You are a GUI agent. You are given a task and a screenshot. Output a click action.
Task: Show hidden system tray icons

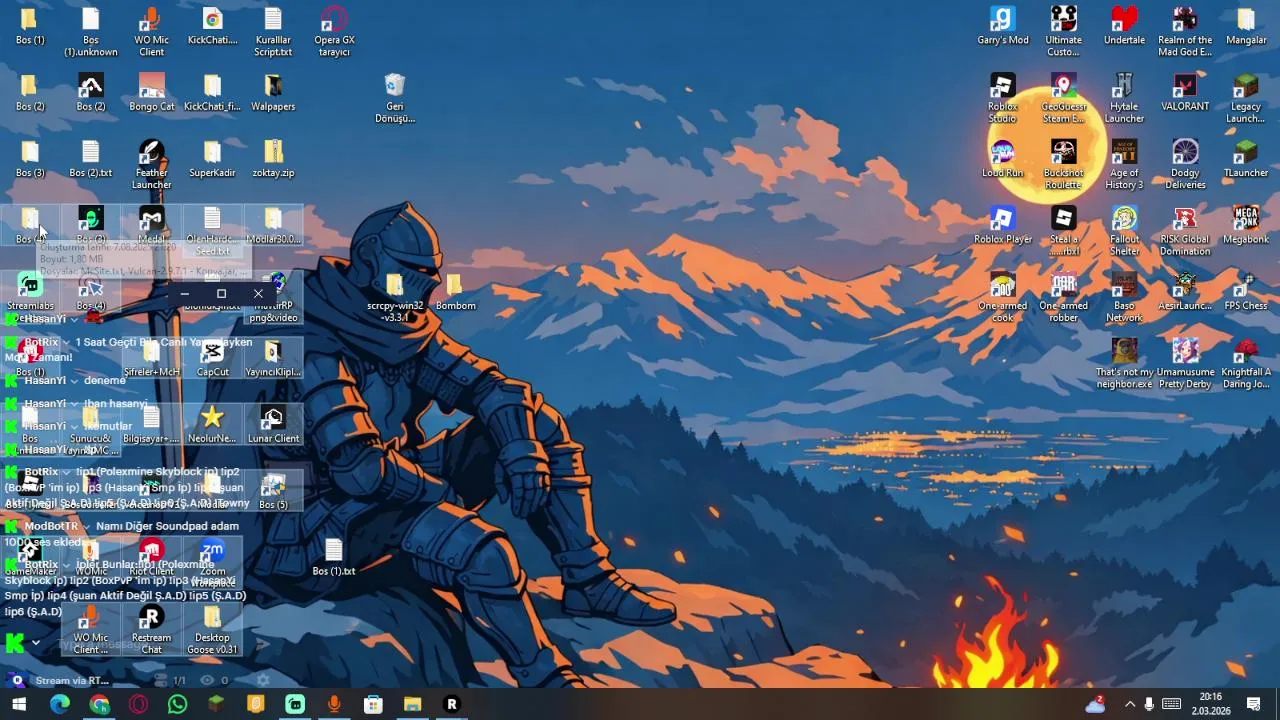[1130, 704]
